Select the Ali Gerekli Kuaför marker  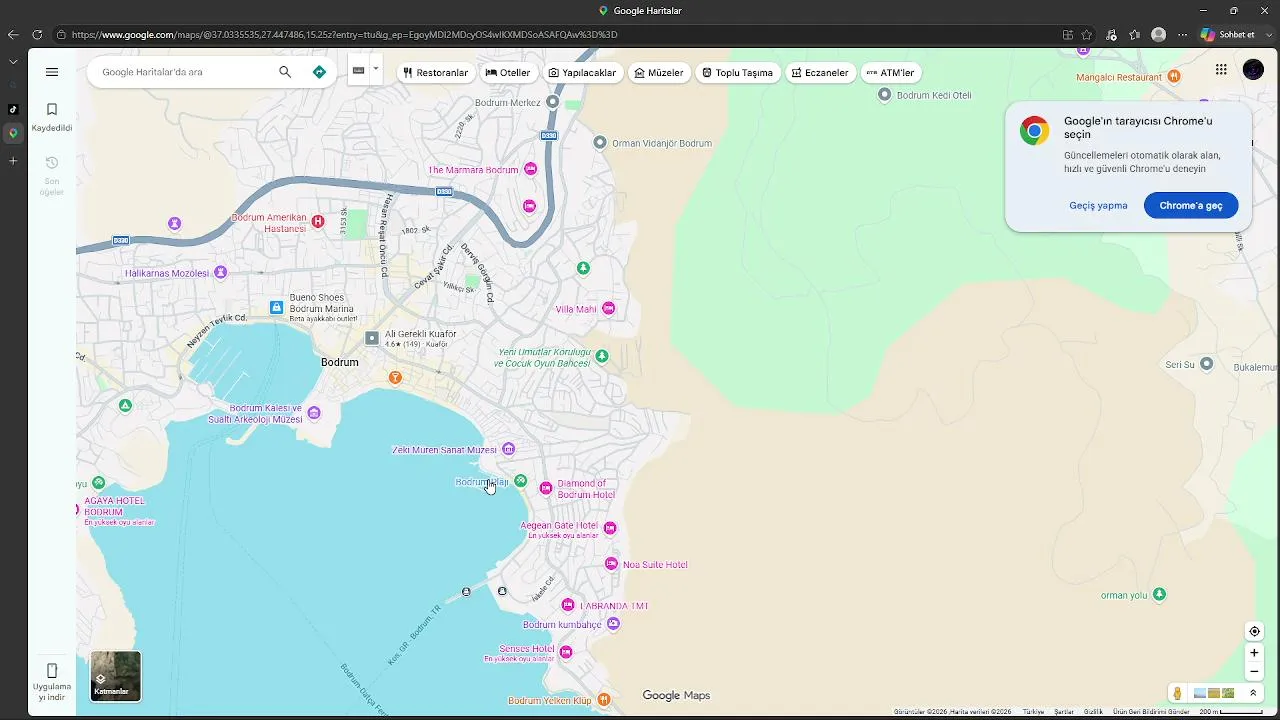[372, 338]
